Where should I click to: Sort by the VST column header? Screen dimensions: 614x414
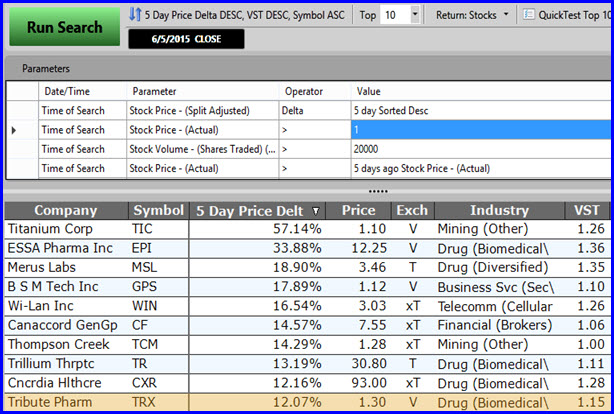[587, 211]
